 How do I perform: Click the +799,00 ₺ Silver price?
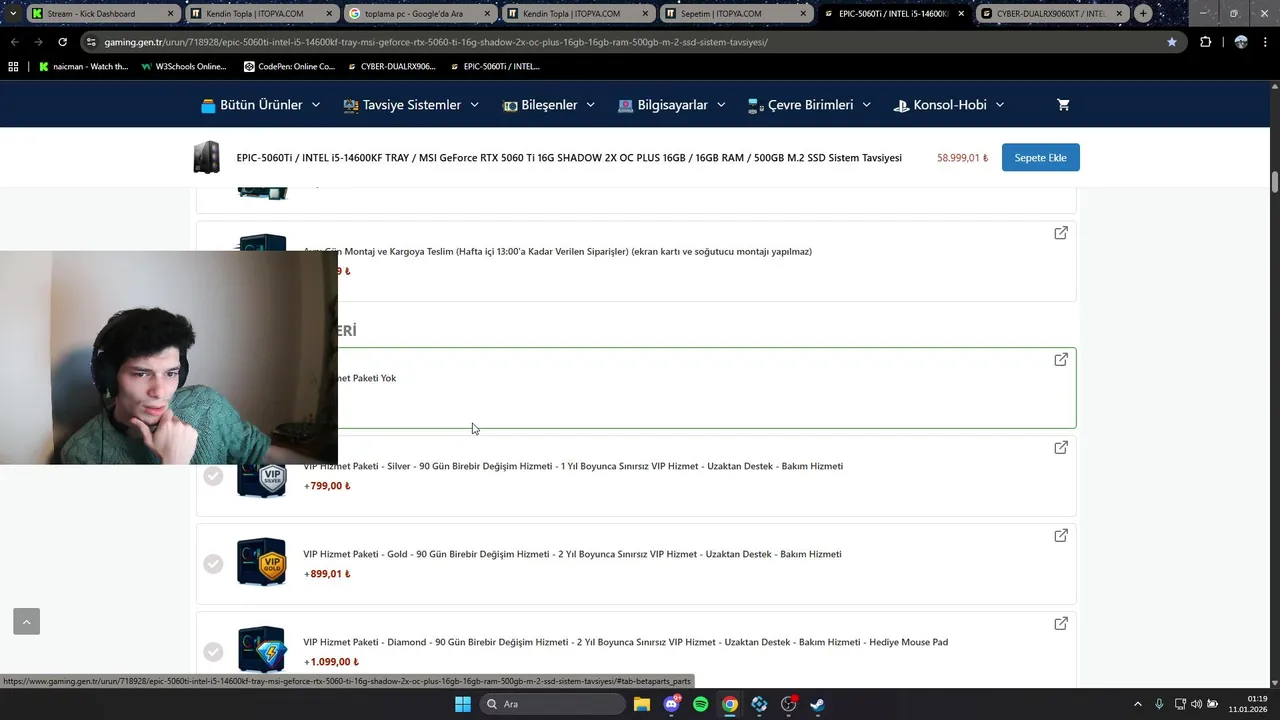(327, 486)
